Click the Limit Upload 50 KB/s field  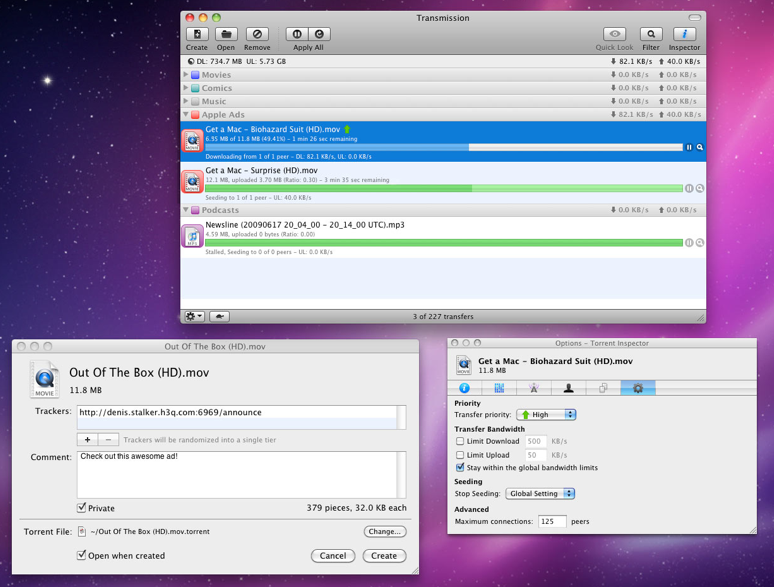coord(535,455)
